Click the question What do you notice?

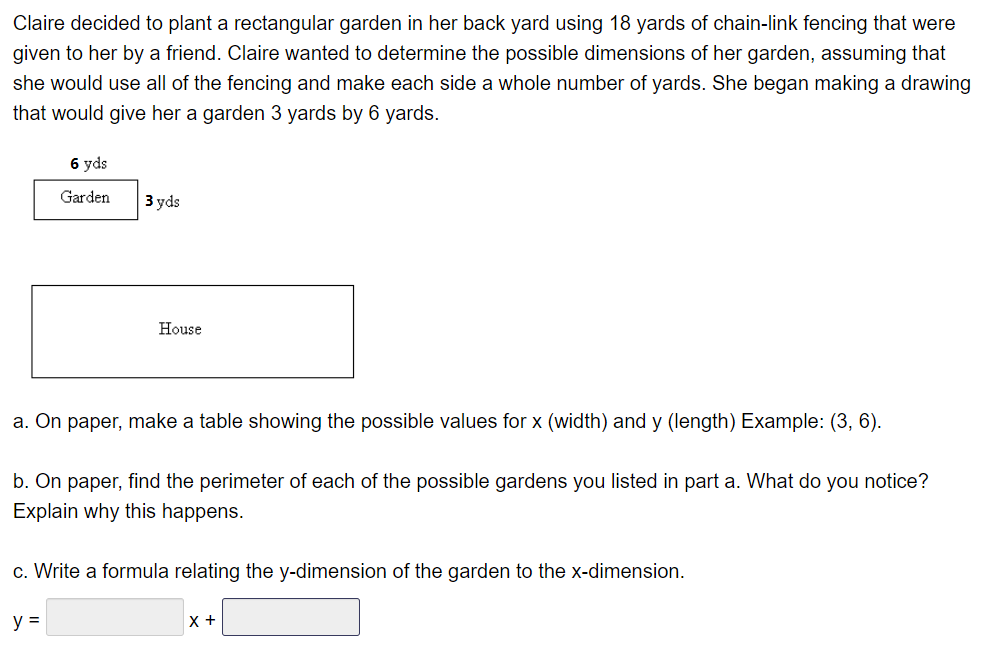(838, 481)
